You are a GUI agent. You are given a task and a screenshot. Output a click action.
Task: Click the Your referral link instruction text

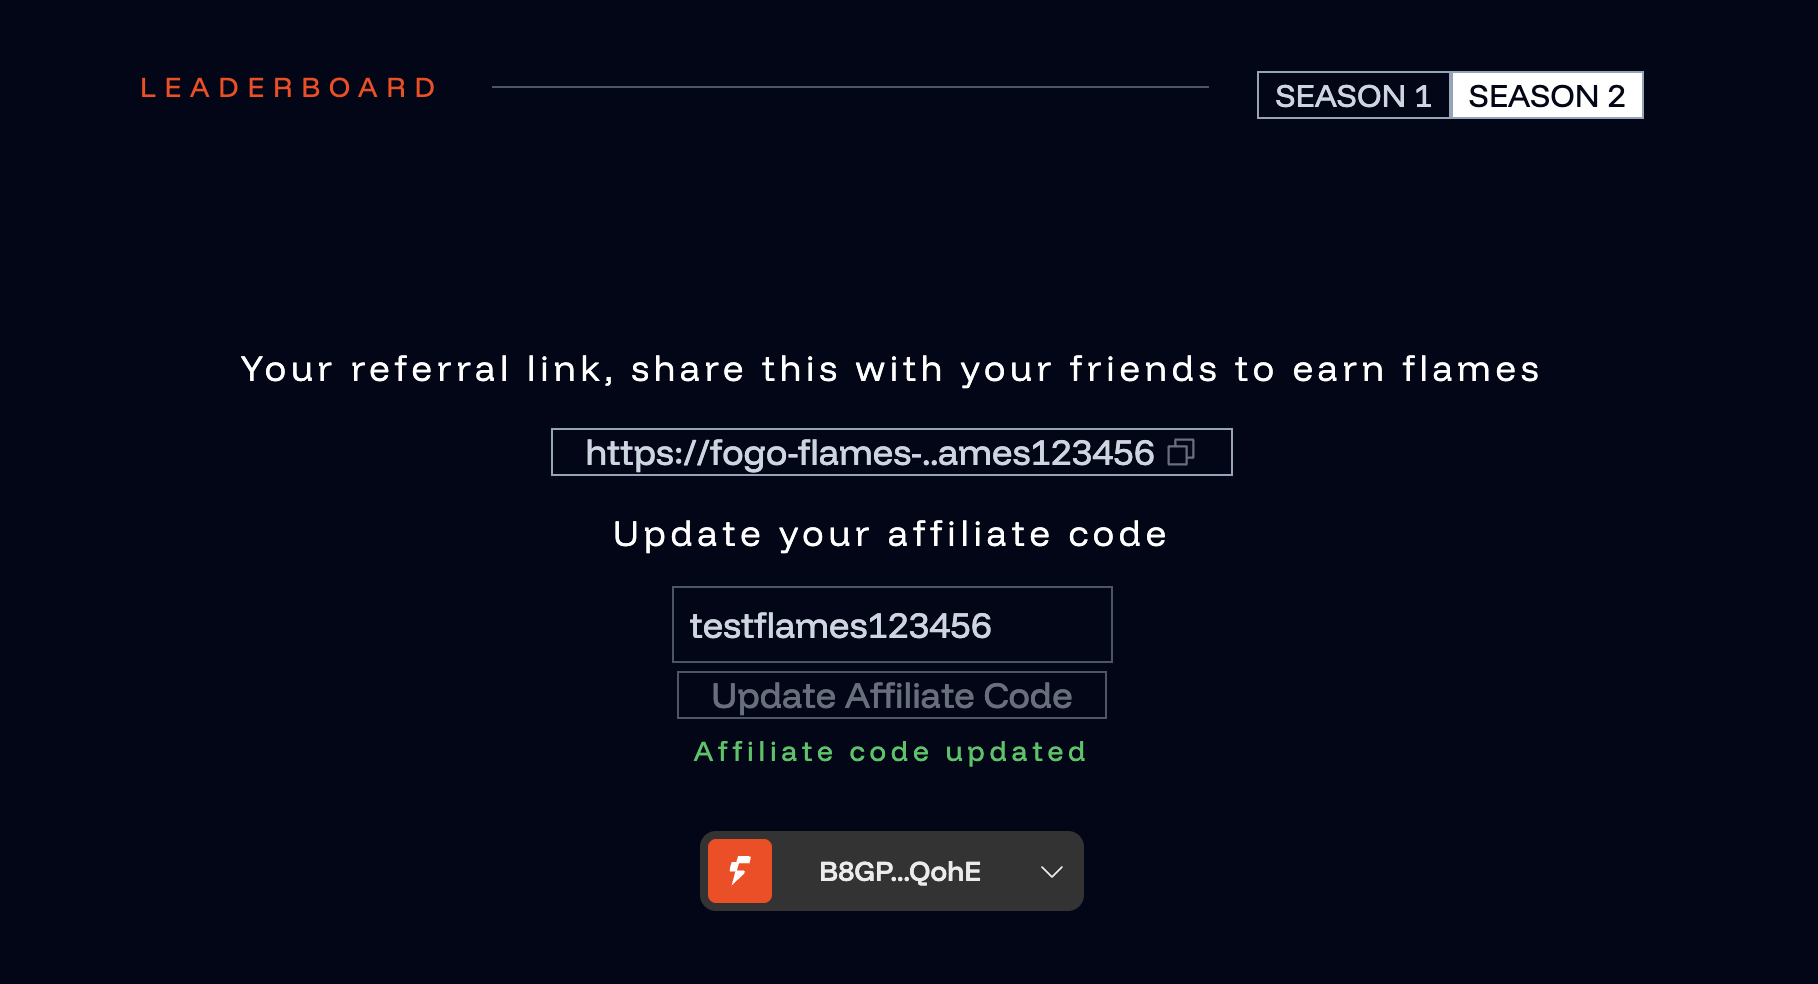click(890, 369)
